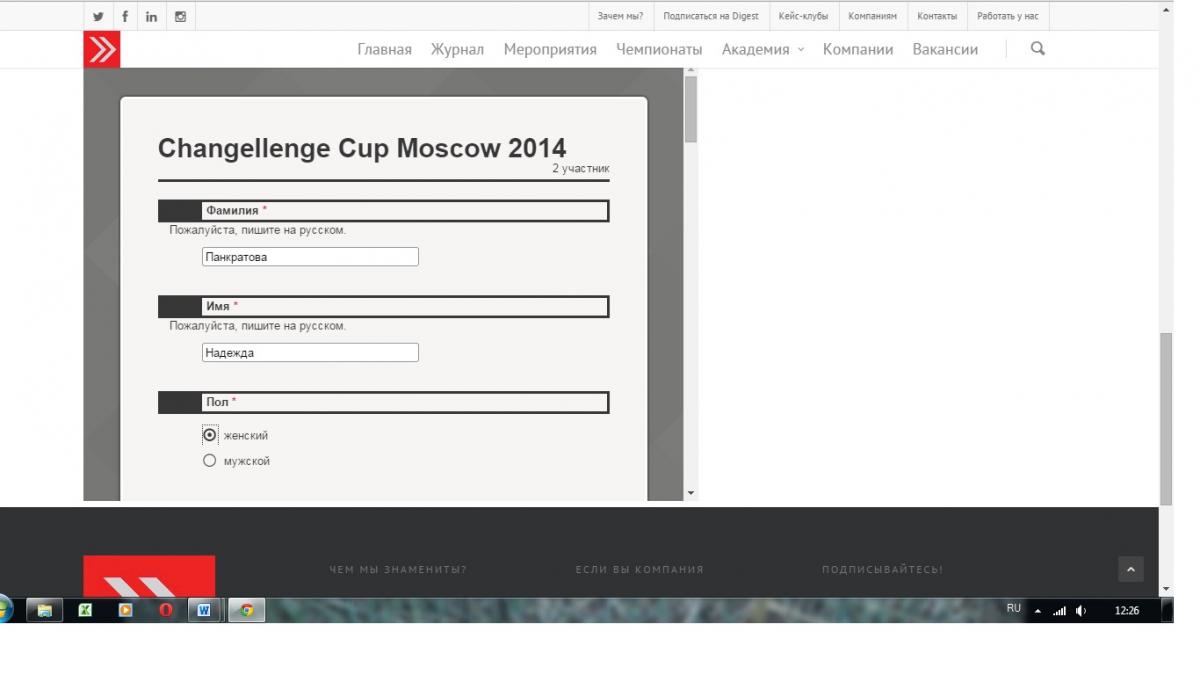Click the form scrollbar's up arrow
The height and width of the screenshot is (675, 1200).
[x=691, y=72]
